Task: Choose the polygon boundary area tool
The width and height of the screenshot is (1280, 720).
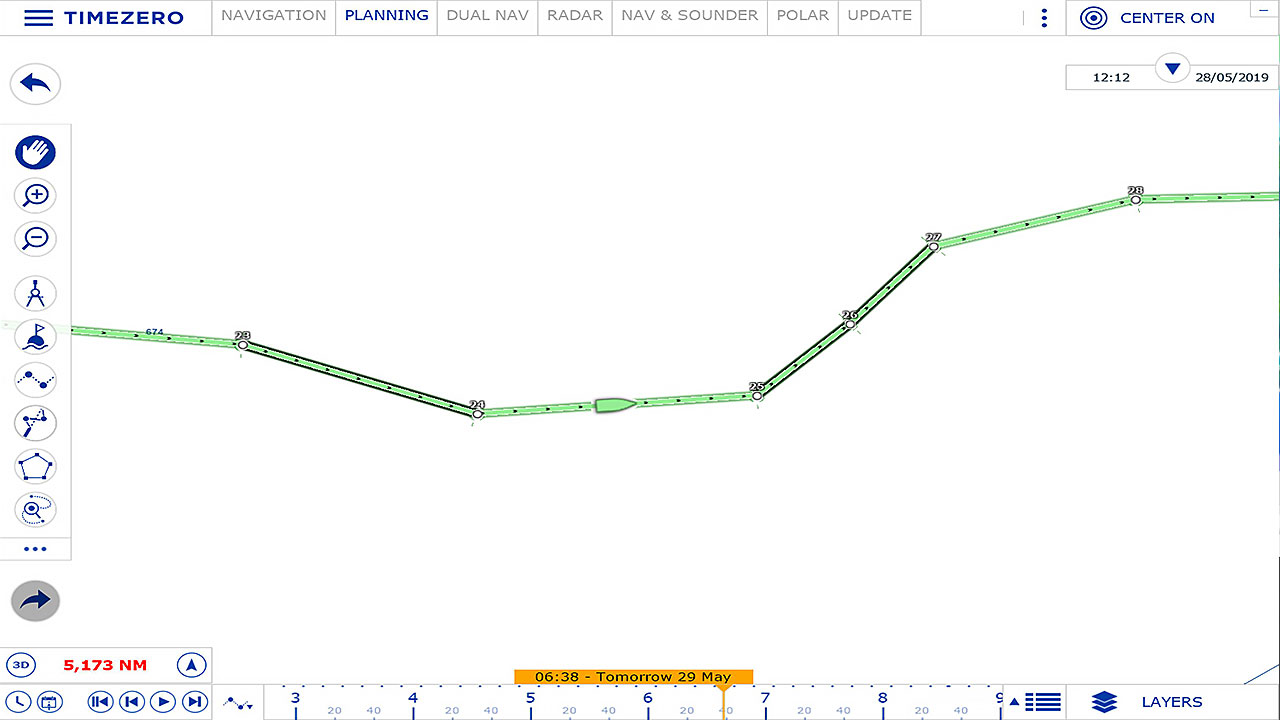Action: [35, 467]
